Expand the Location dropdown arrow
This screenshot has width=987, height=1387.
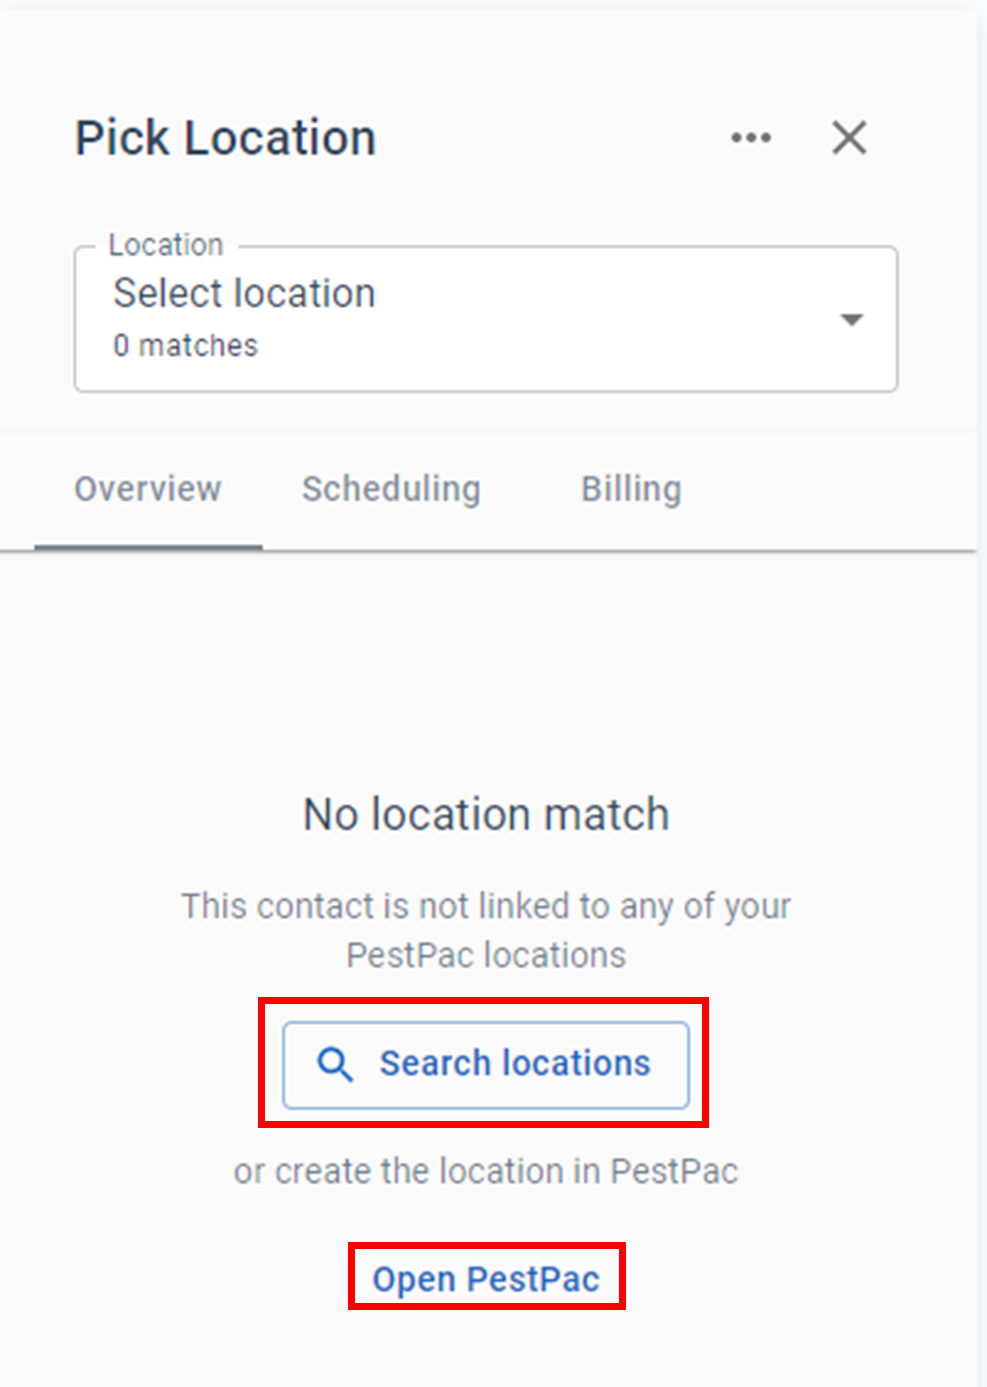[x=851, y=320]
